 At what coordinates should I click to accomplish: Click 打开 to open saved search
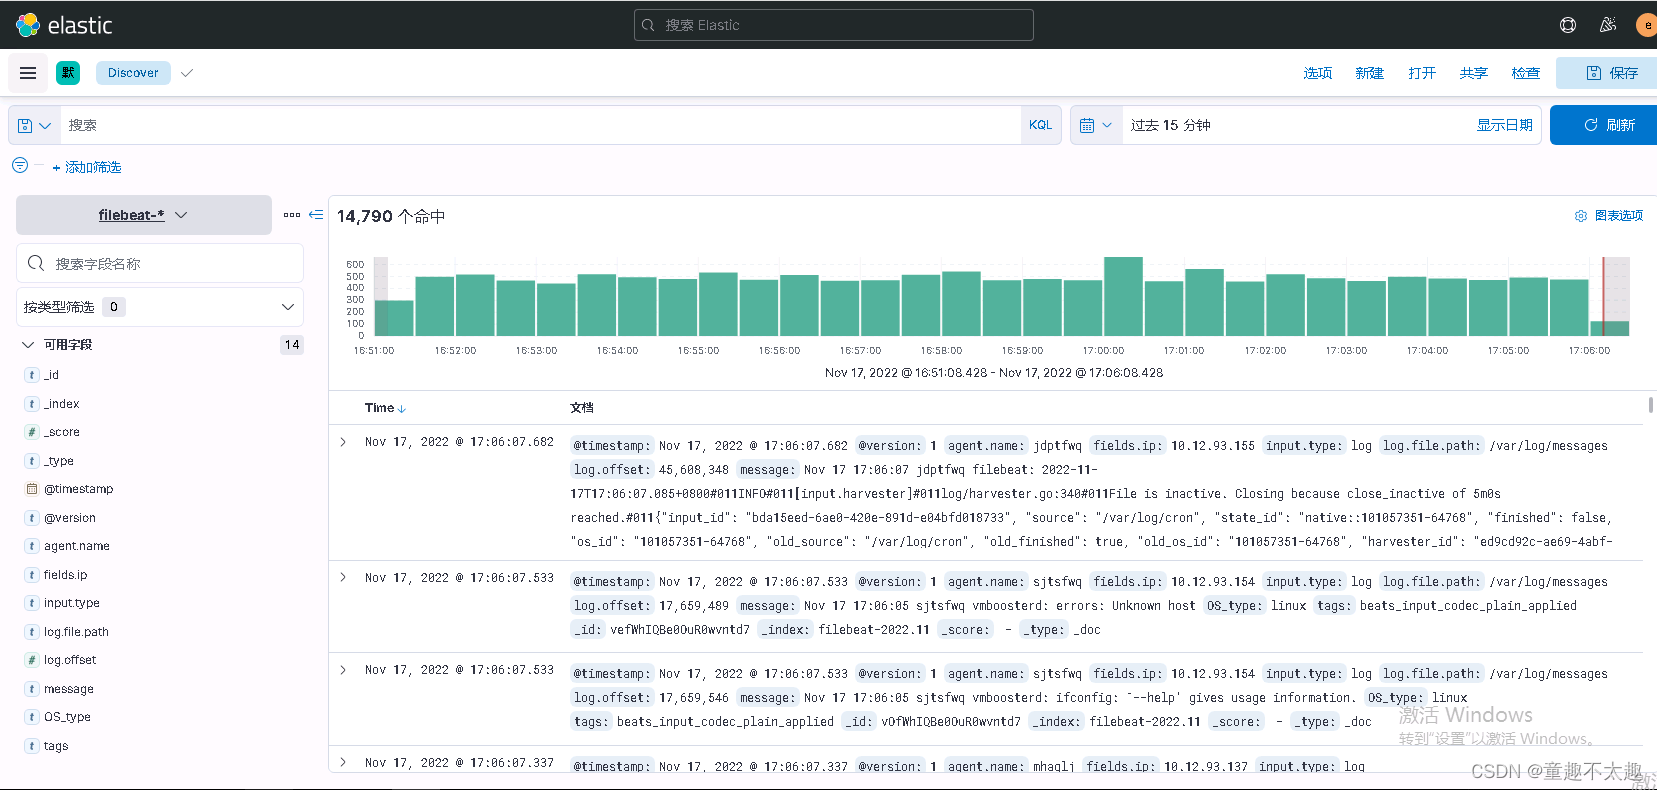coord(1422,73)
